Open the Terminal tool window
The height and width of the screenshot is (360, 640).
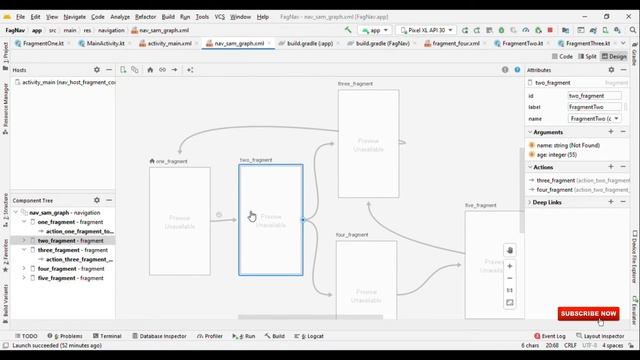107,336
